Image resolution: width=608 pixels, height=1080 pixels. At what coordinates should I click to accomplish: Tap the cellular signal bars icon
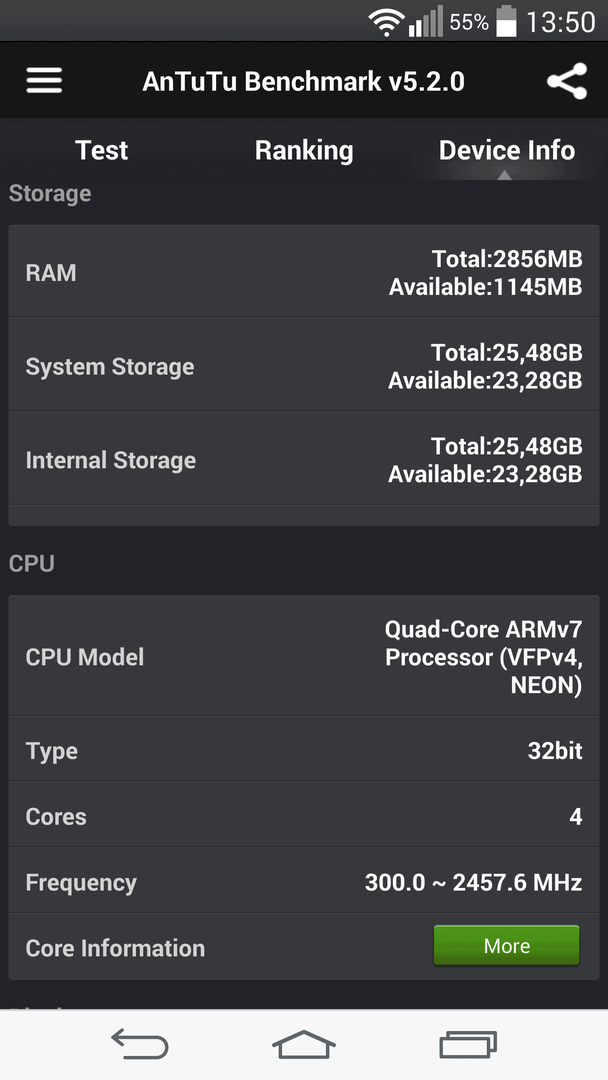coord(425,22)
